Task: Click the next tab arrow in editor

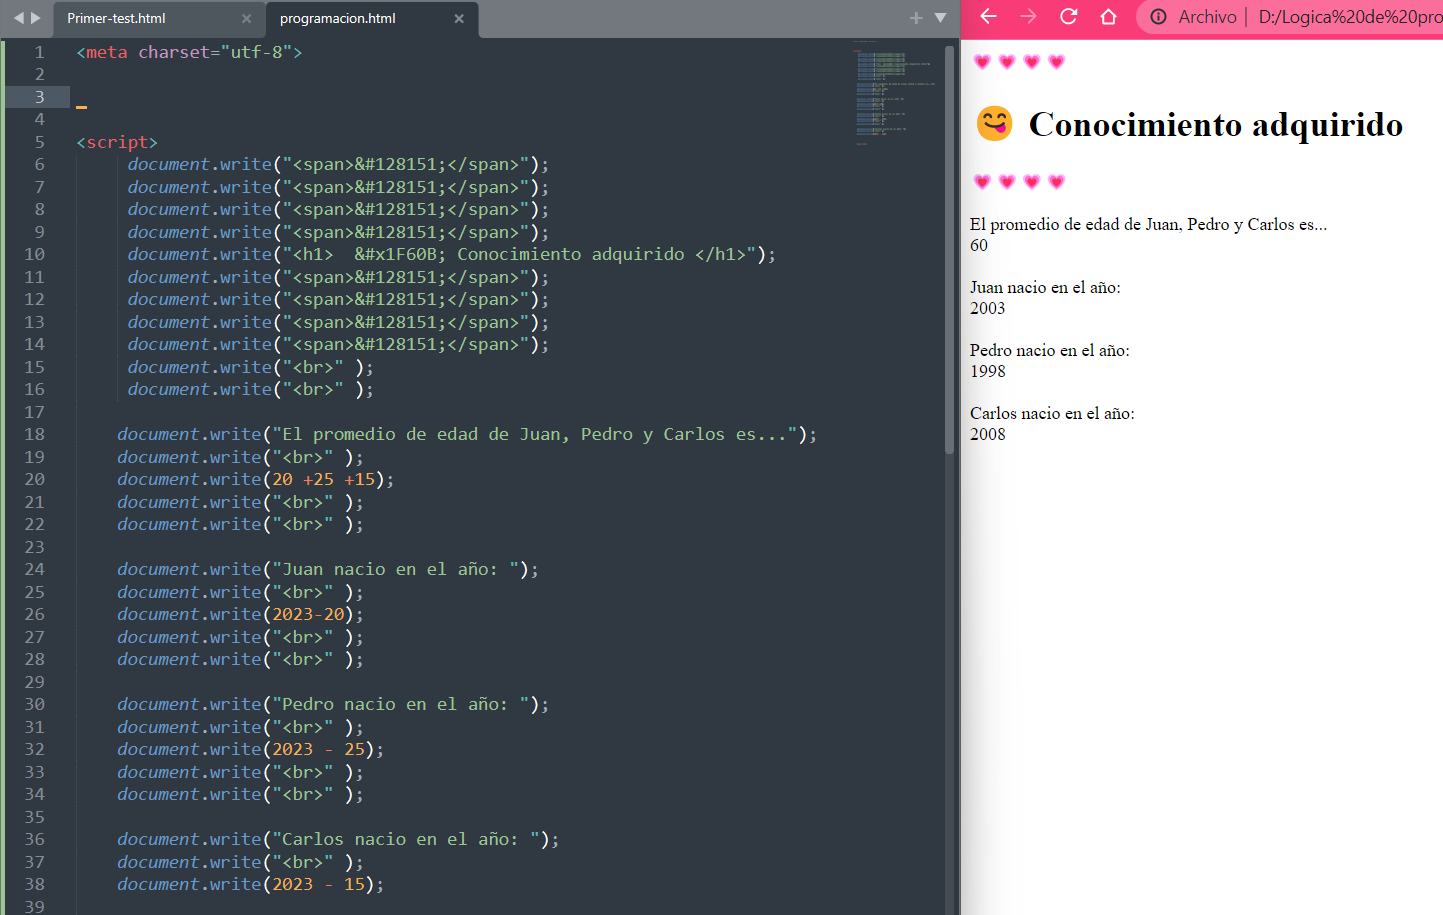Action: (x=36, y=18)
